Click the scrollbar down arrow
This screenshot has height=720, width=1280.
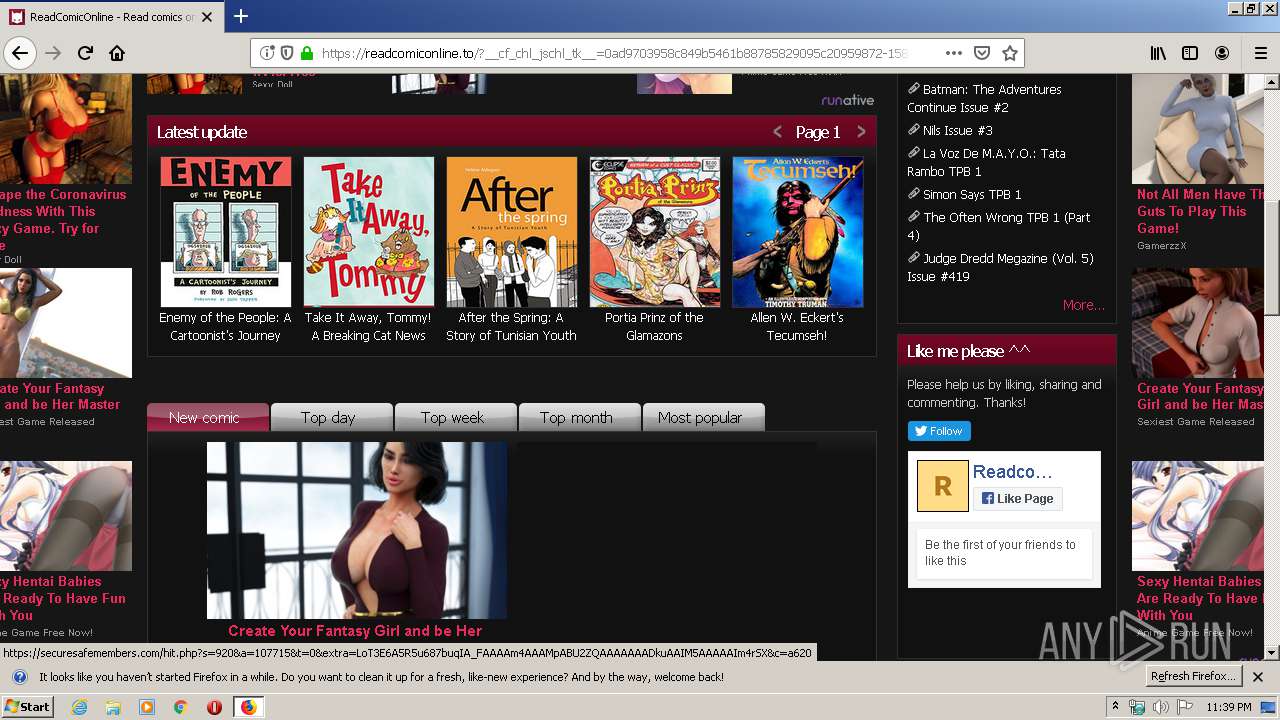tap(1272, 653)
